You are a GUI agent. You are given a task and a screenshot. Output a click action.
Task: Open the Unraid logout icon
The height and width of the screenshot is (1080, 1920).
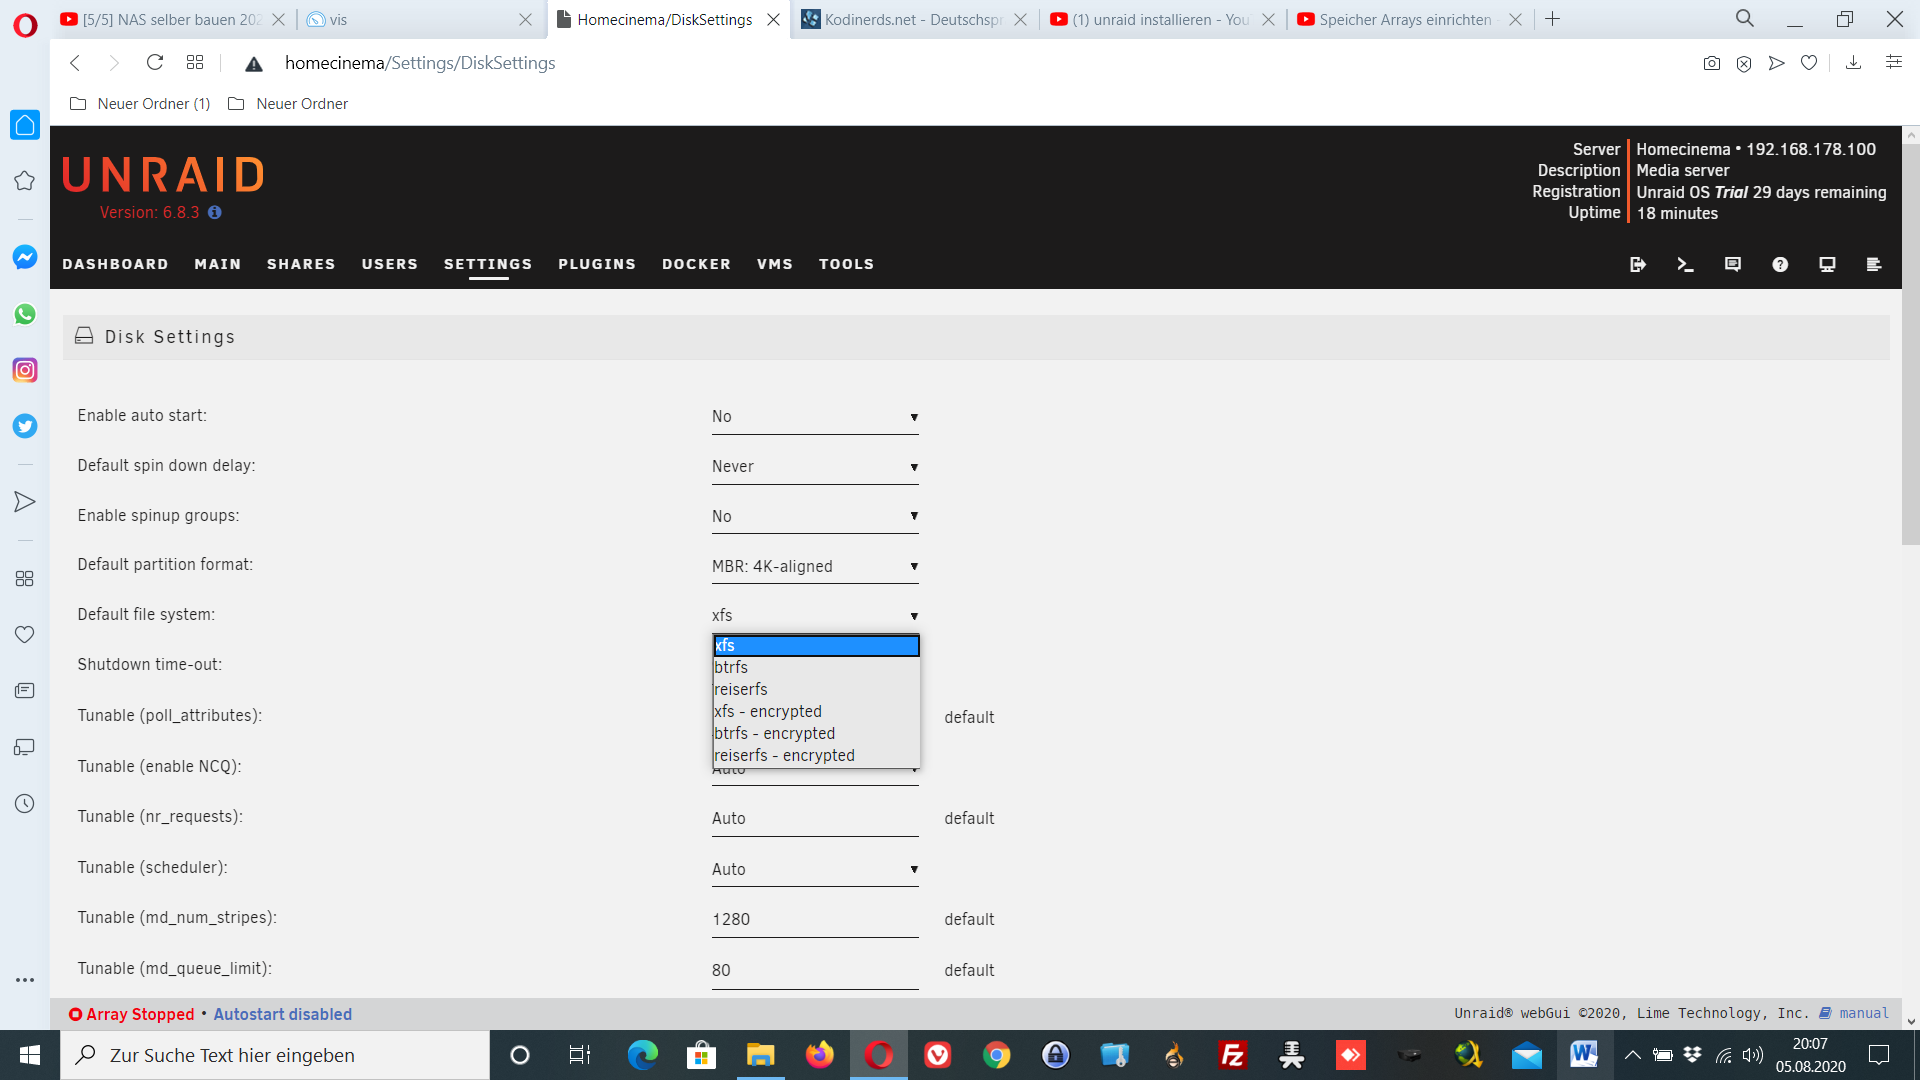point(1637,265)
